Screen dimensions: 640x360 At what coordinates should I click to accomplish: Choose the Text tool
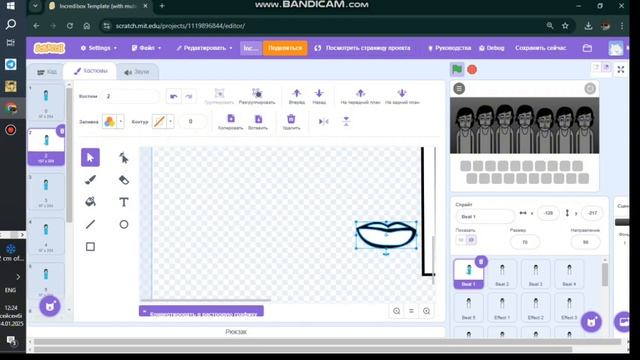124,202
